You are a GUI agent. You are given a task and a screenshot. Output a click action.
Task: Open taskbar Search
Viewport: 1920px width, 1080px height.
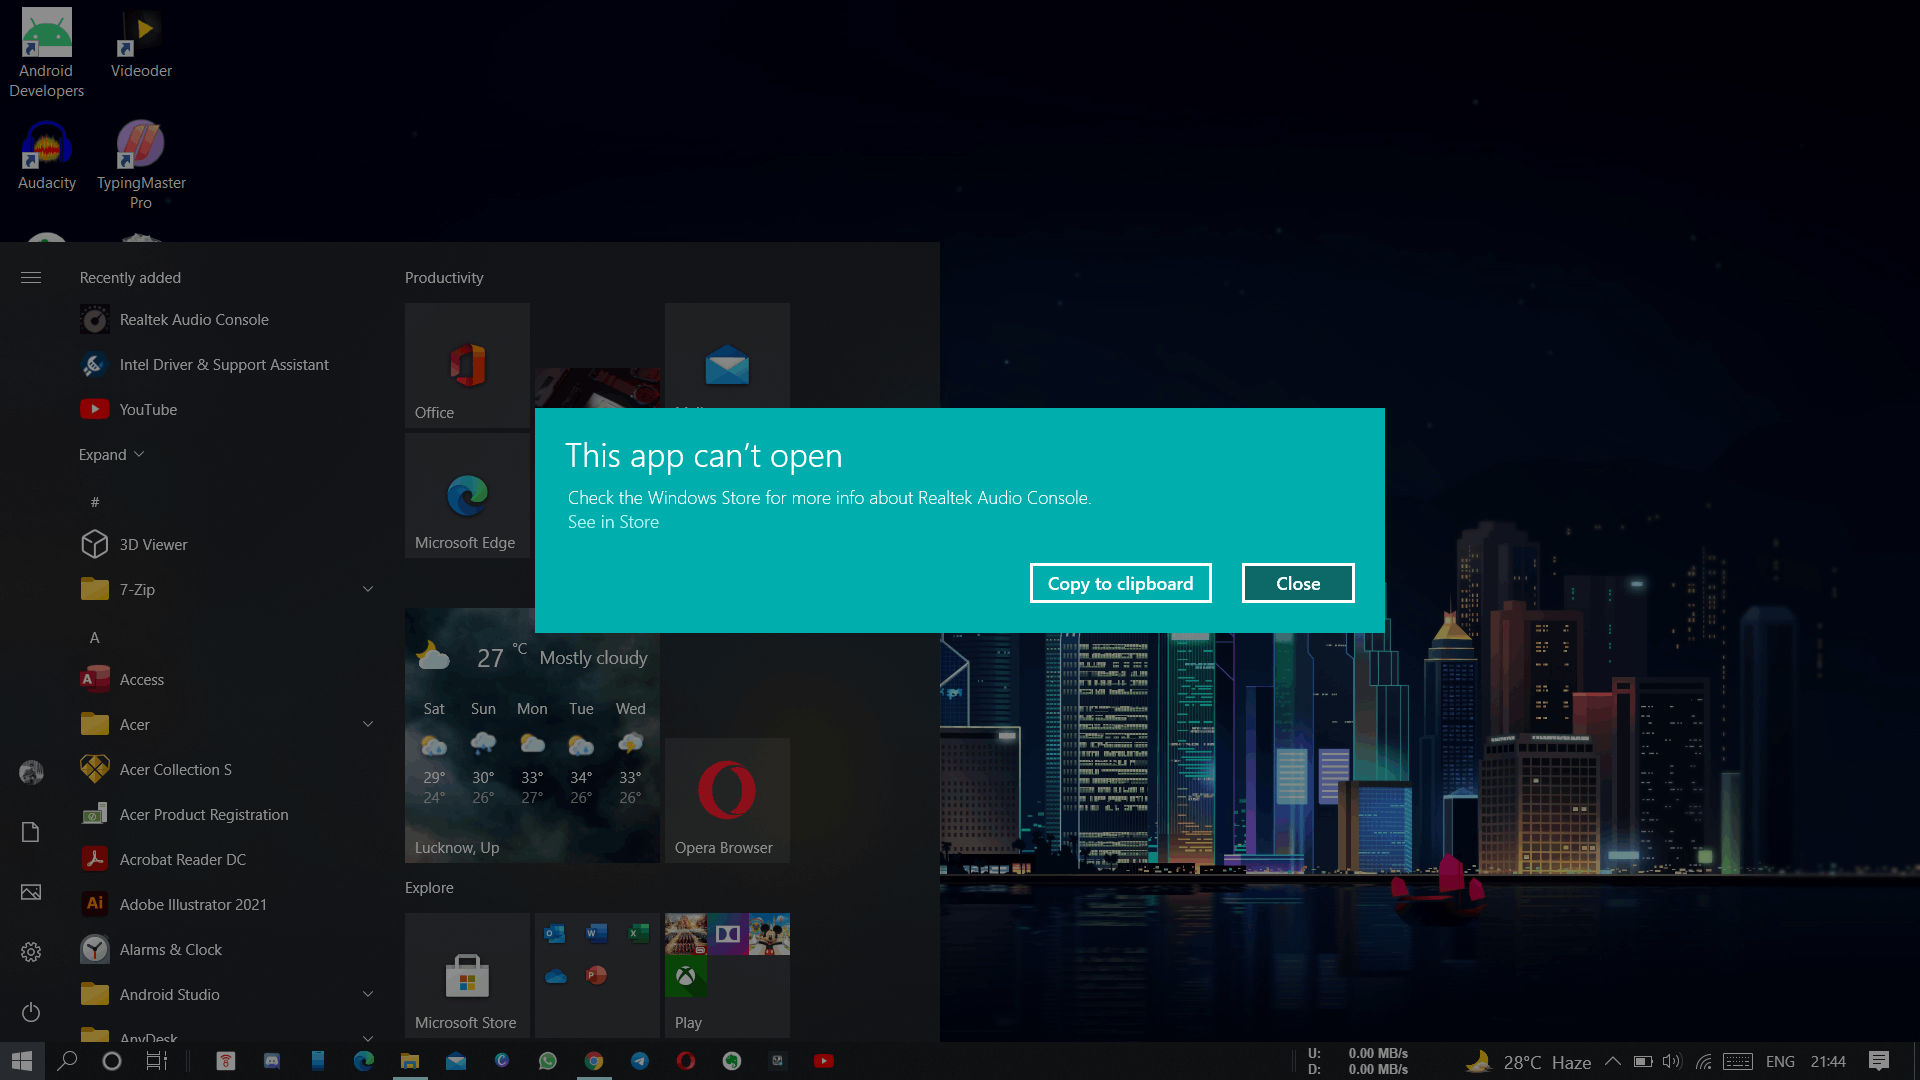click(67, 1061)
